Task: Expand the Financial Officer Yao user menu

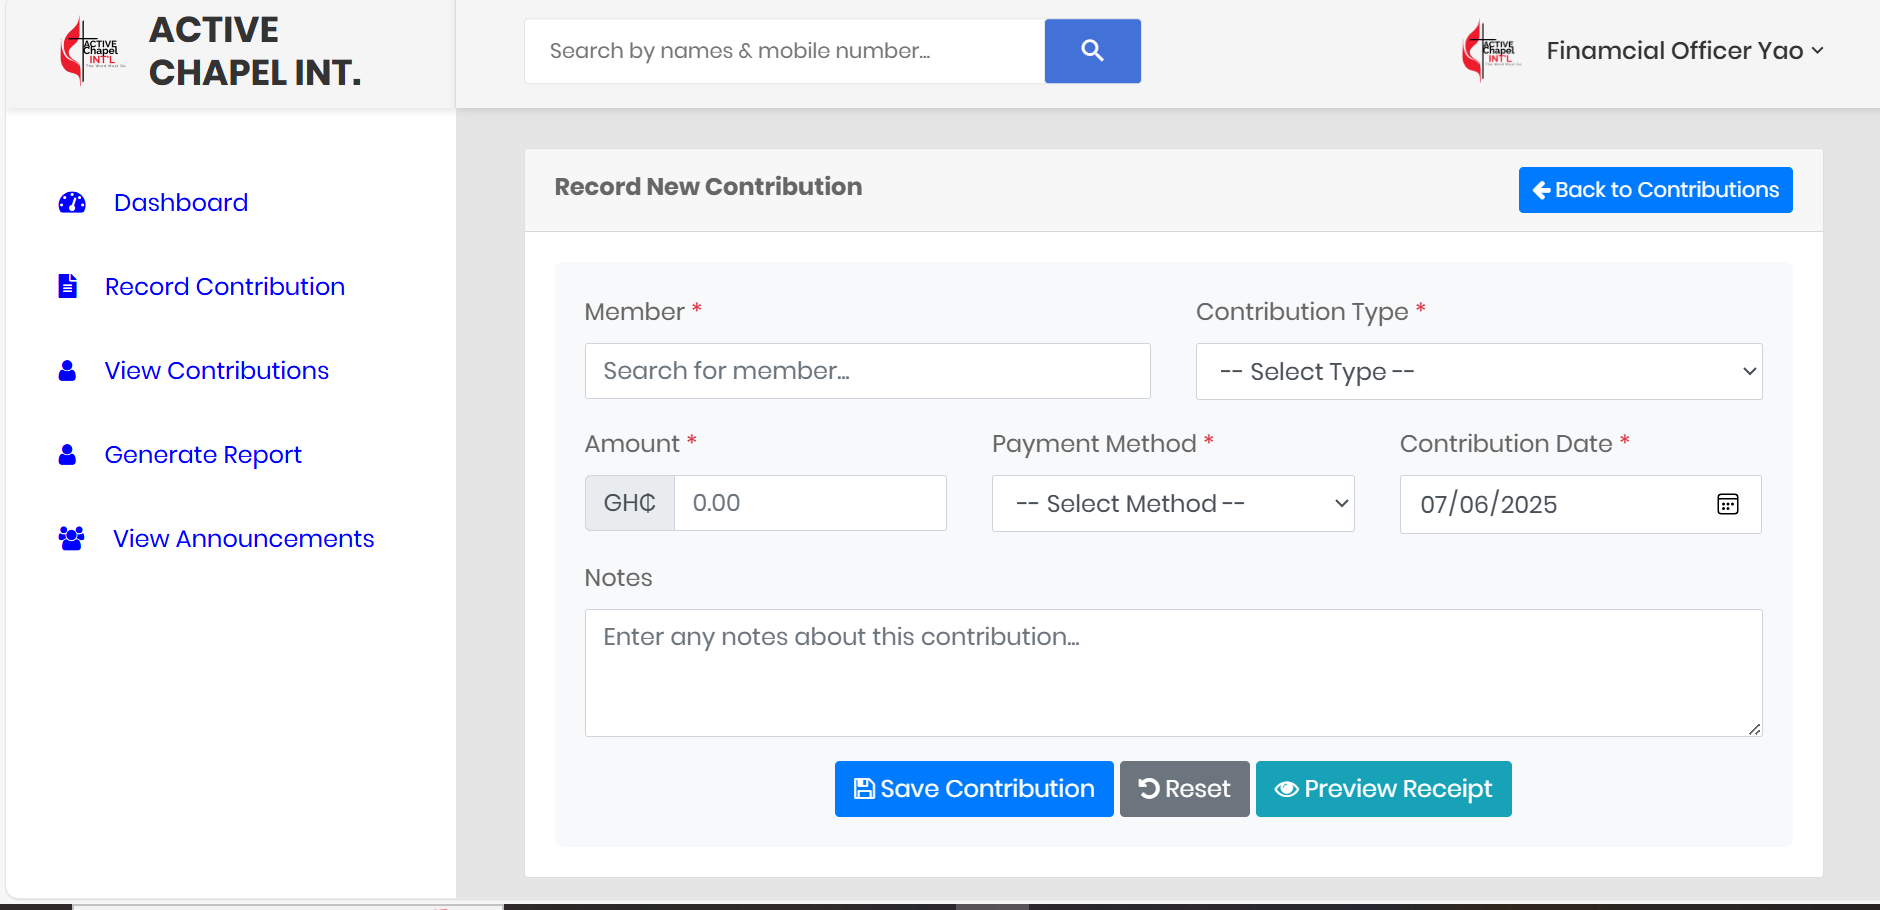Action: [1684, 51]
